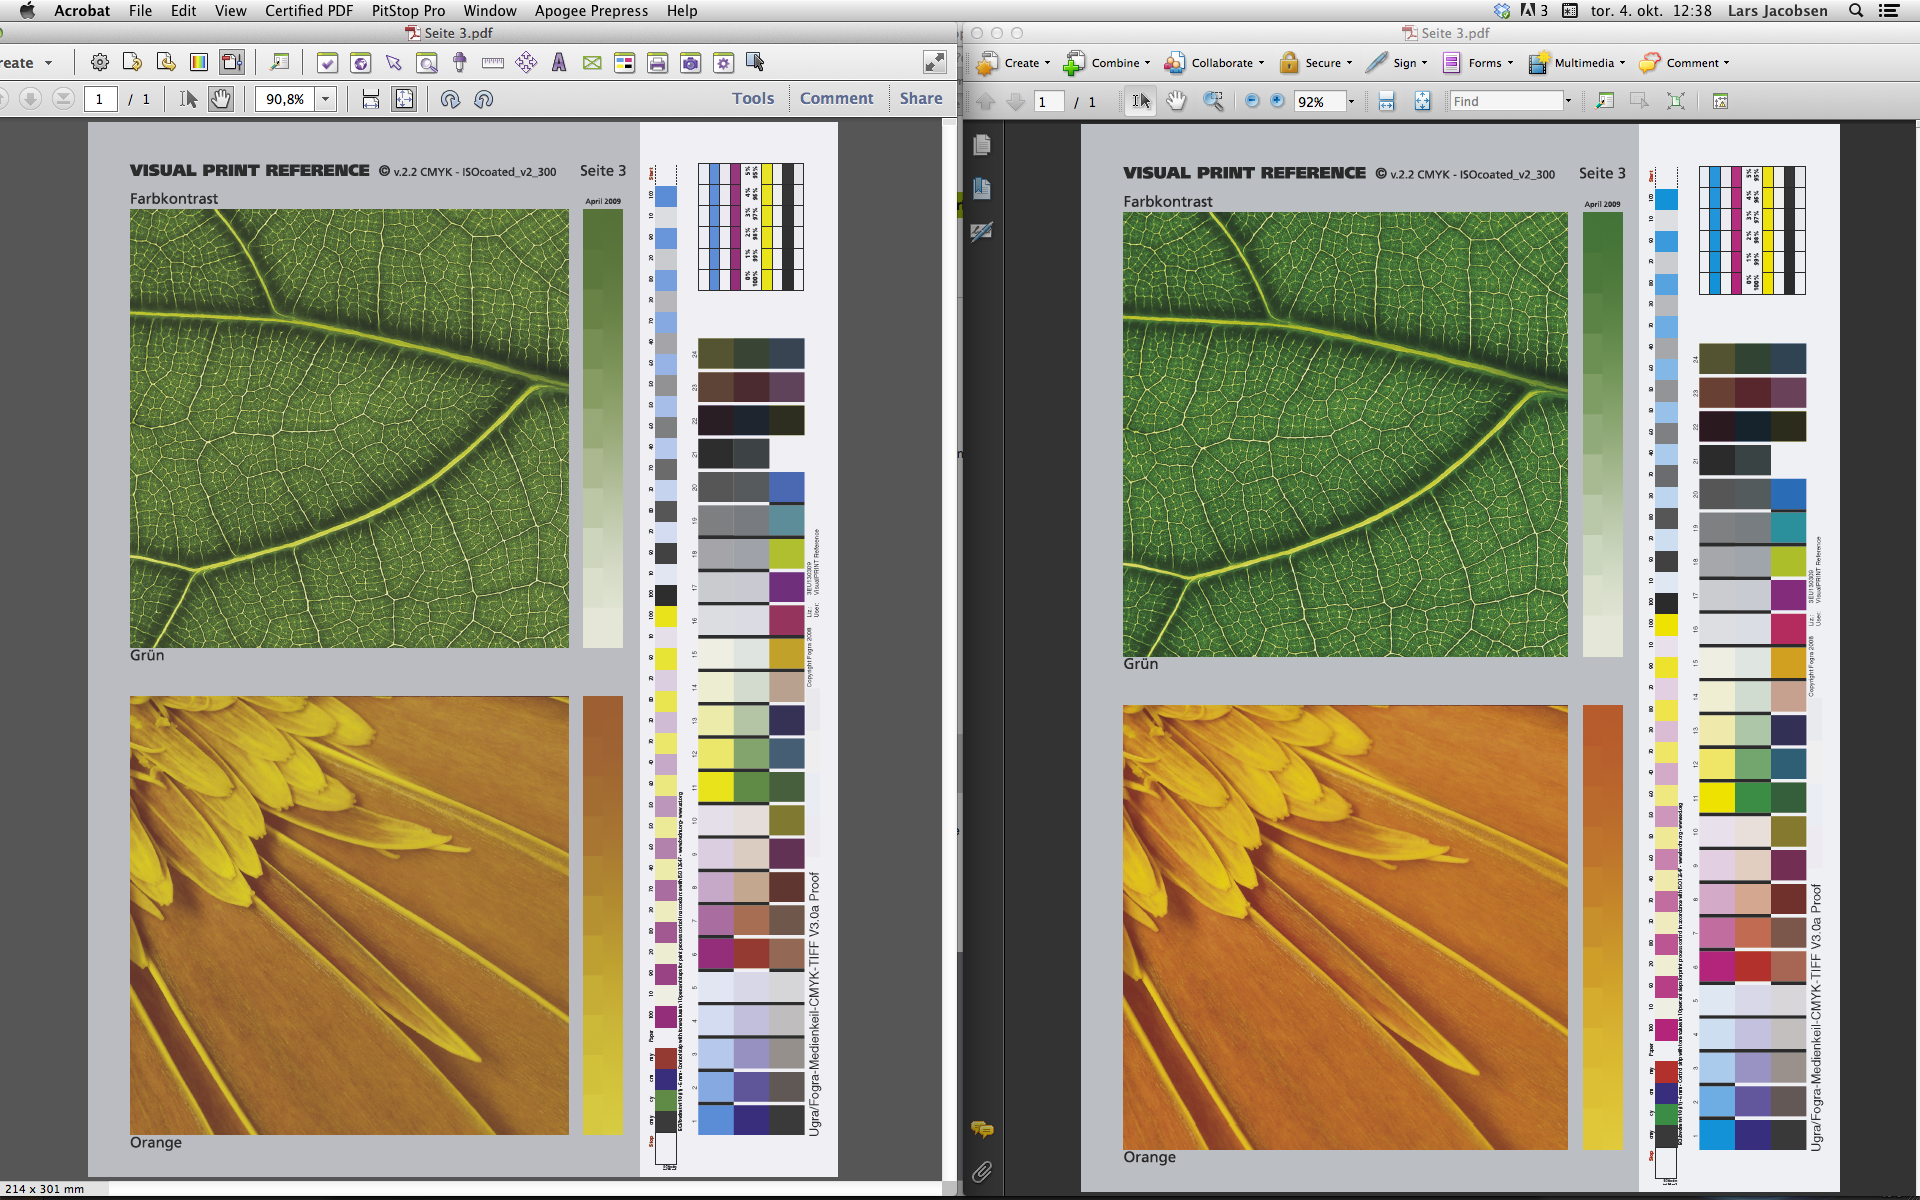Open the Certified PDF menu
The height and width of the screenshot is (1200, 1920).
(x=309, y=11)
